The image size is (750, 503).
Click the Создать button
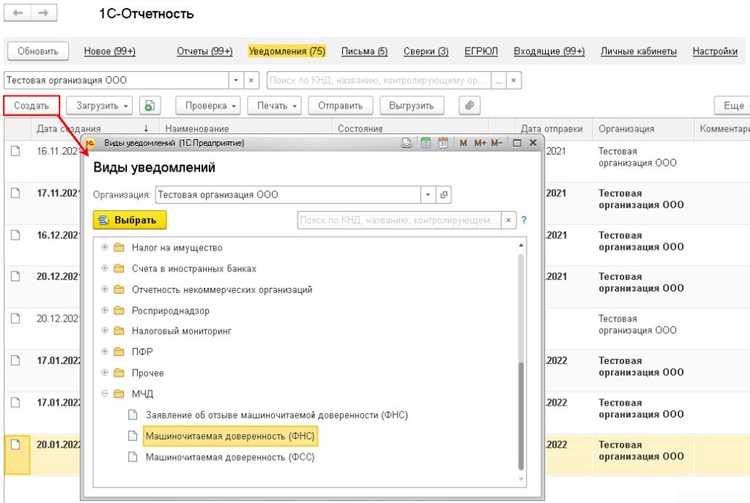[x=32, y=106]
